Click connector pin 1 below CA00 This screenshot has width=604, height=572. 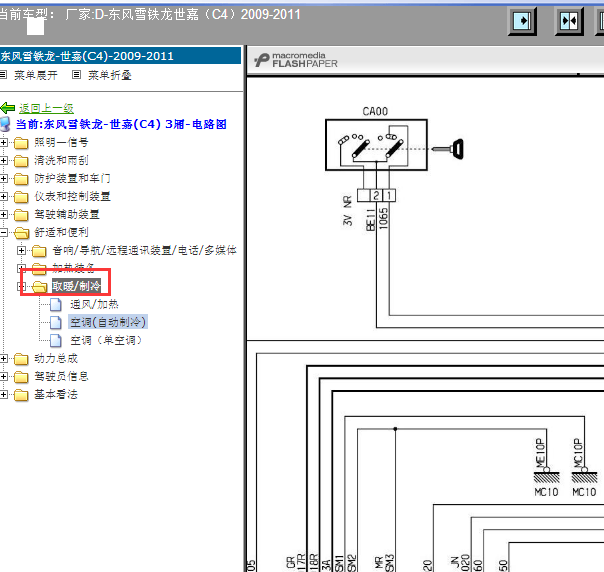(389, 195)
